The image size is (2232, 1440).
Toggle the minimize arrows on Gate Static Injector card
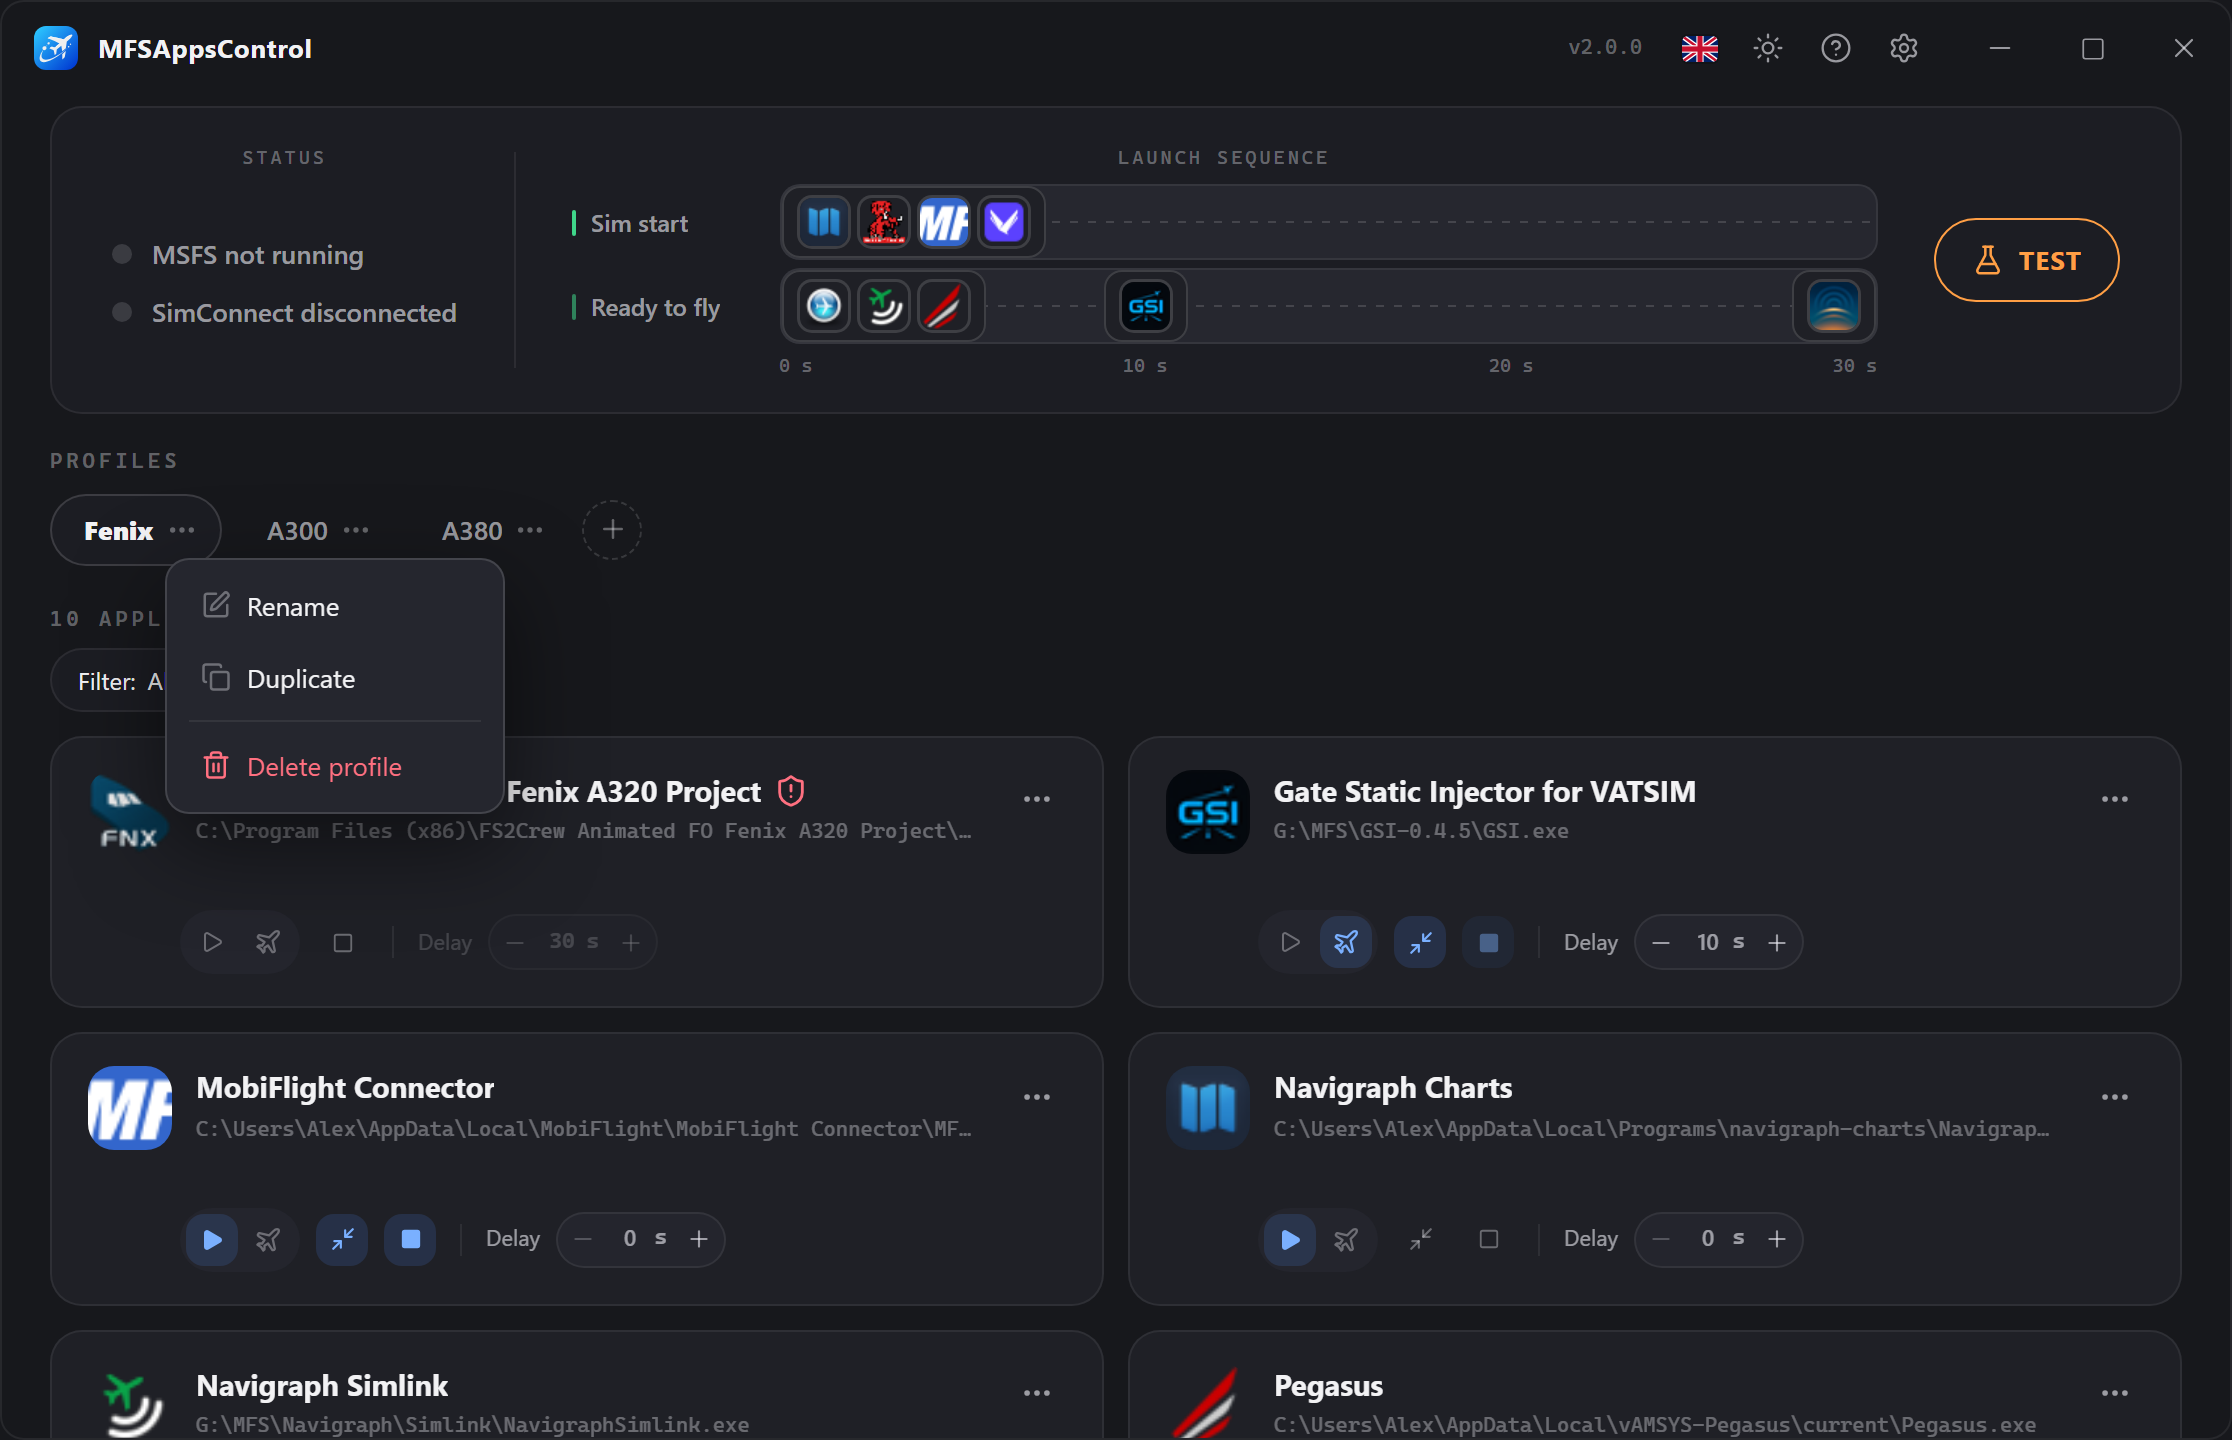point(1420,942)
